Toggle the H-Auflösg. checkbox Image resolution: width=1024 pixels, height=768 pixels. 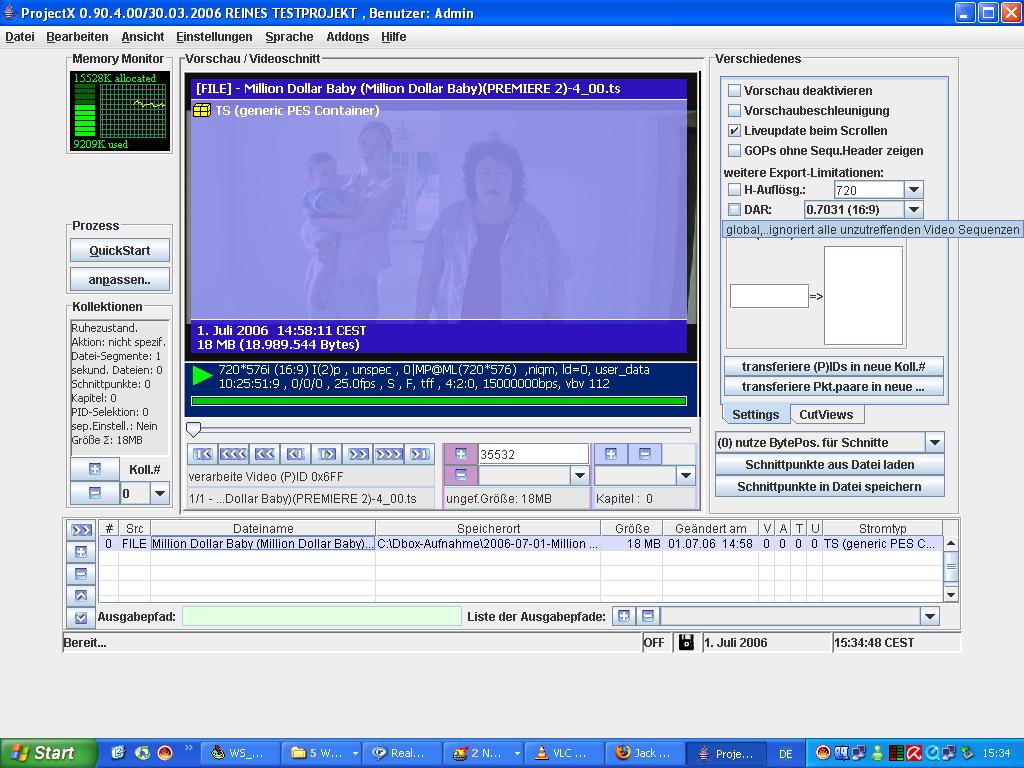click(735, 190)
